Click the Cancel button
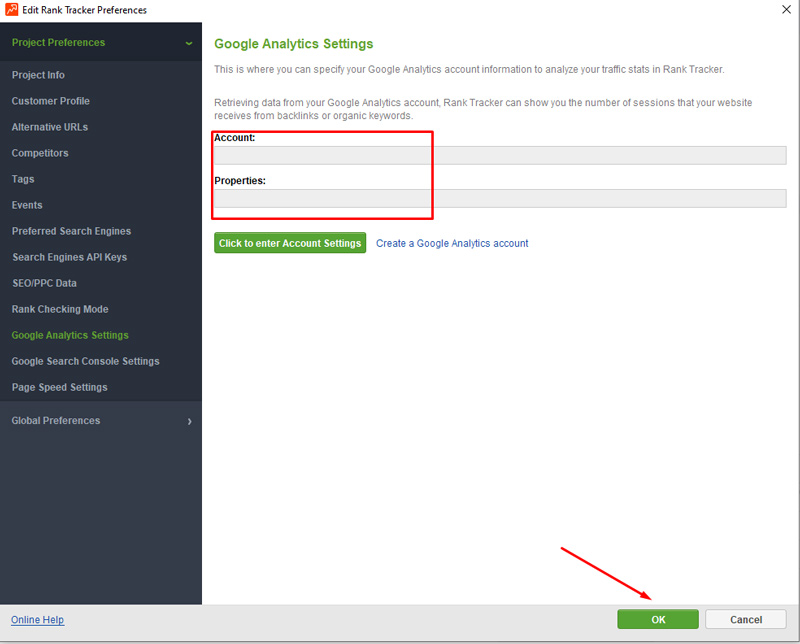The height and width of the screenshot is (644, 800). click(746, 620)
